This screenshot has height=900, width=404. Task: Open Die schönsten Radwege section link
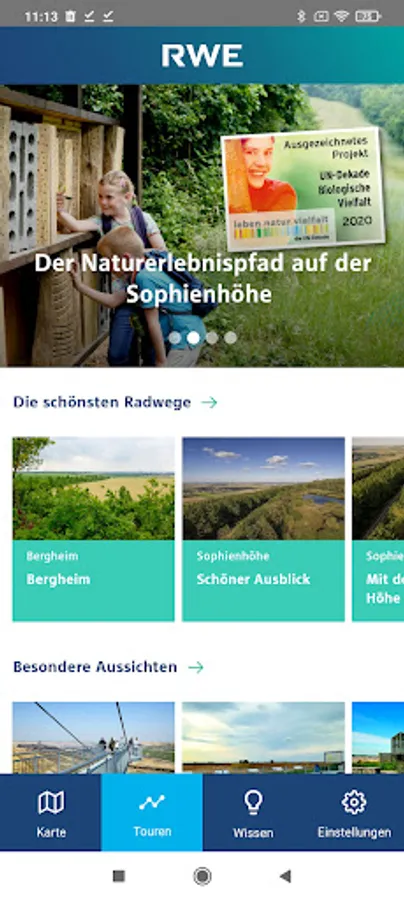tap(102, 402)
